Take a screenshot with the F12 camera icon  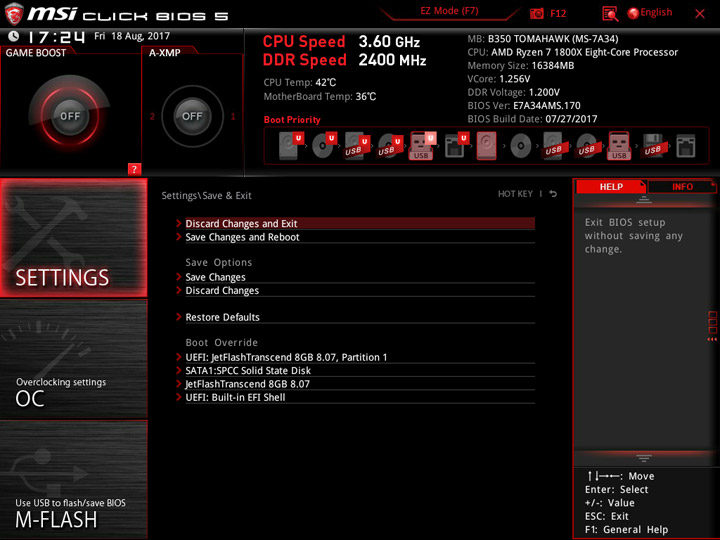(537, 13)
